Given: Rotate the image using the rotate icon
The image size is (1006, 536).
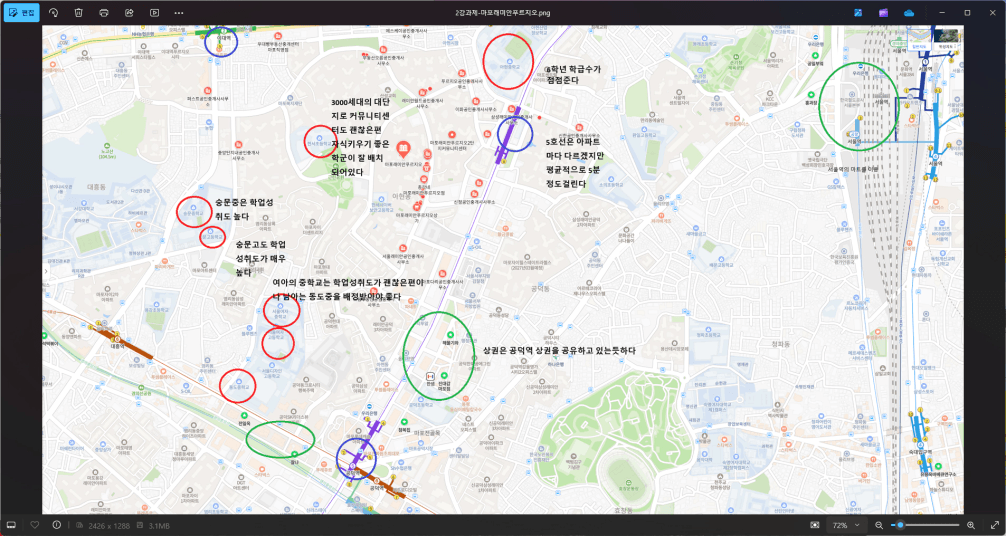Looking at the screenshot, I should (53, 12).
